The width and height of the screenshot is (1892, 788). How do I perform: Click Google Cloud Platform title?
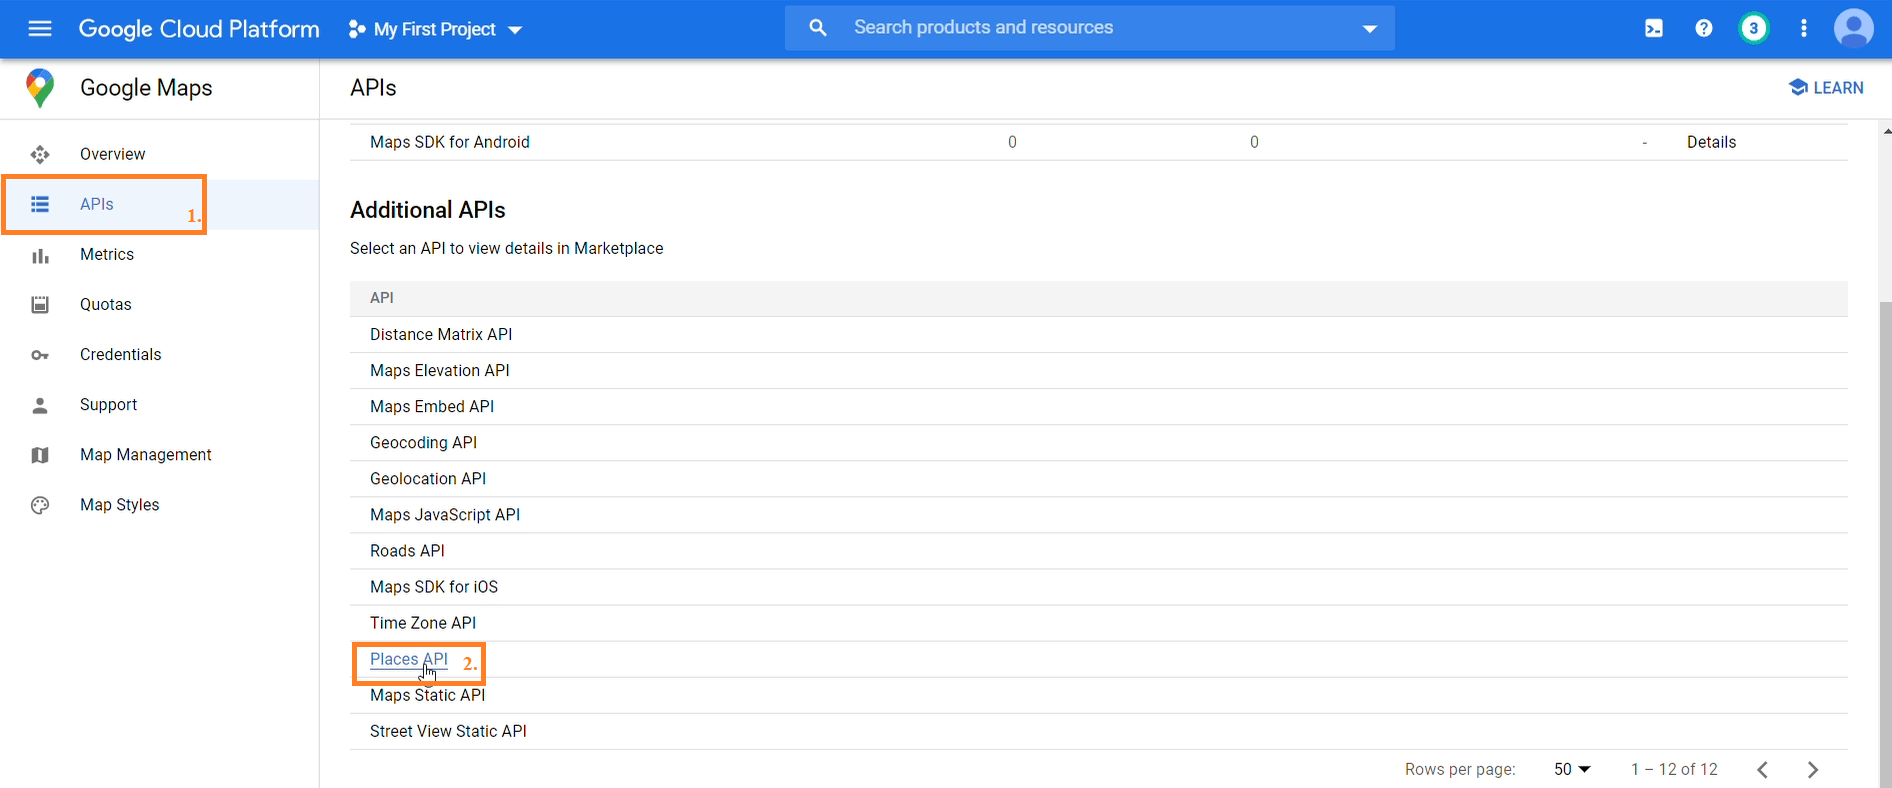coord(199,29)
